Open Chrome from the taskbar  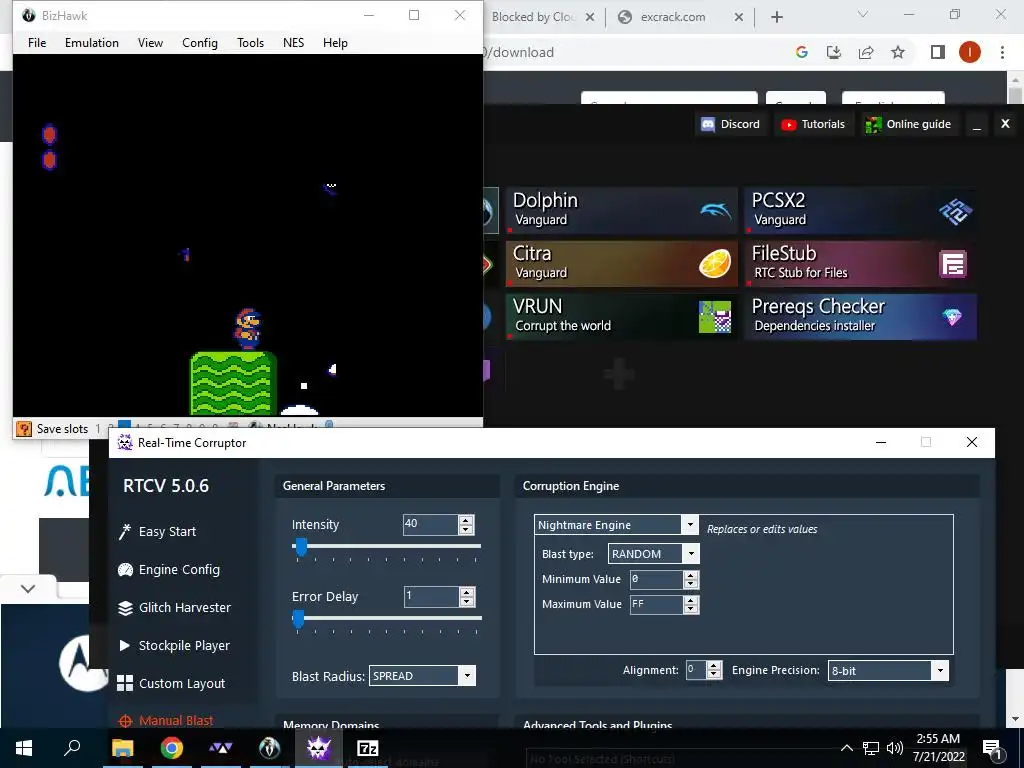point(172,748)
